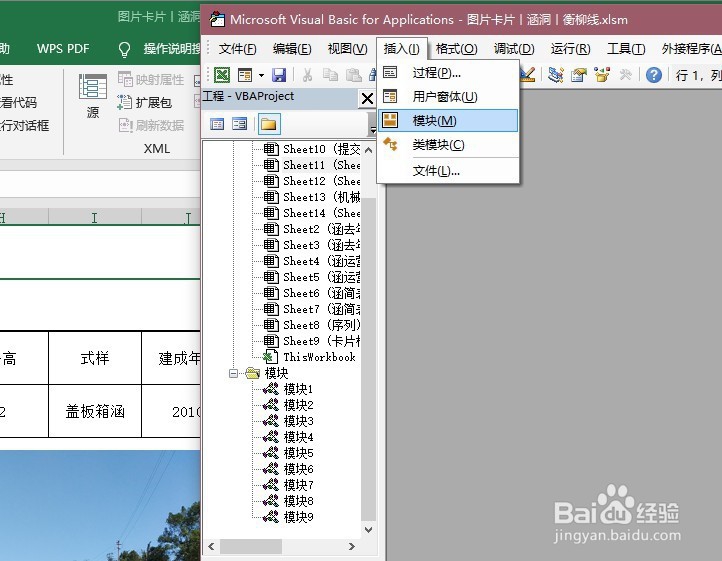
Task: Click View Code icon in project pane
Action: point(217,124)
